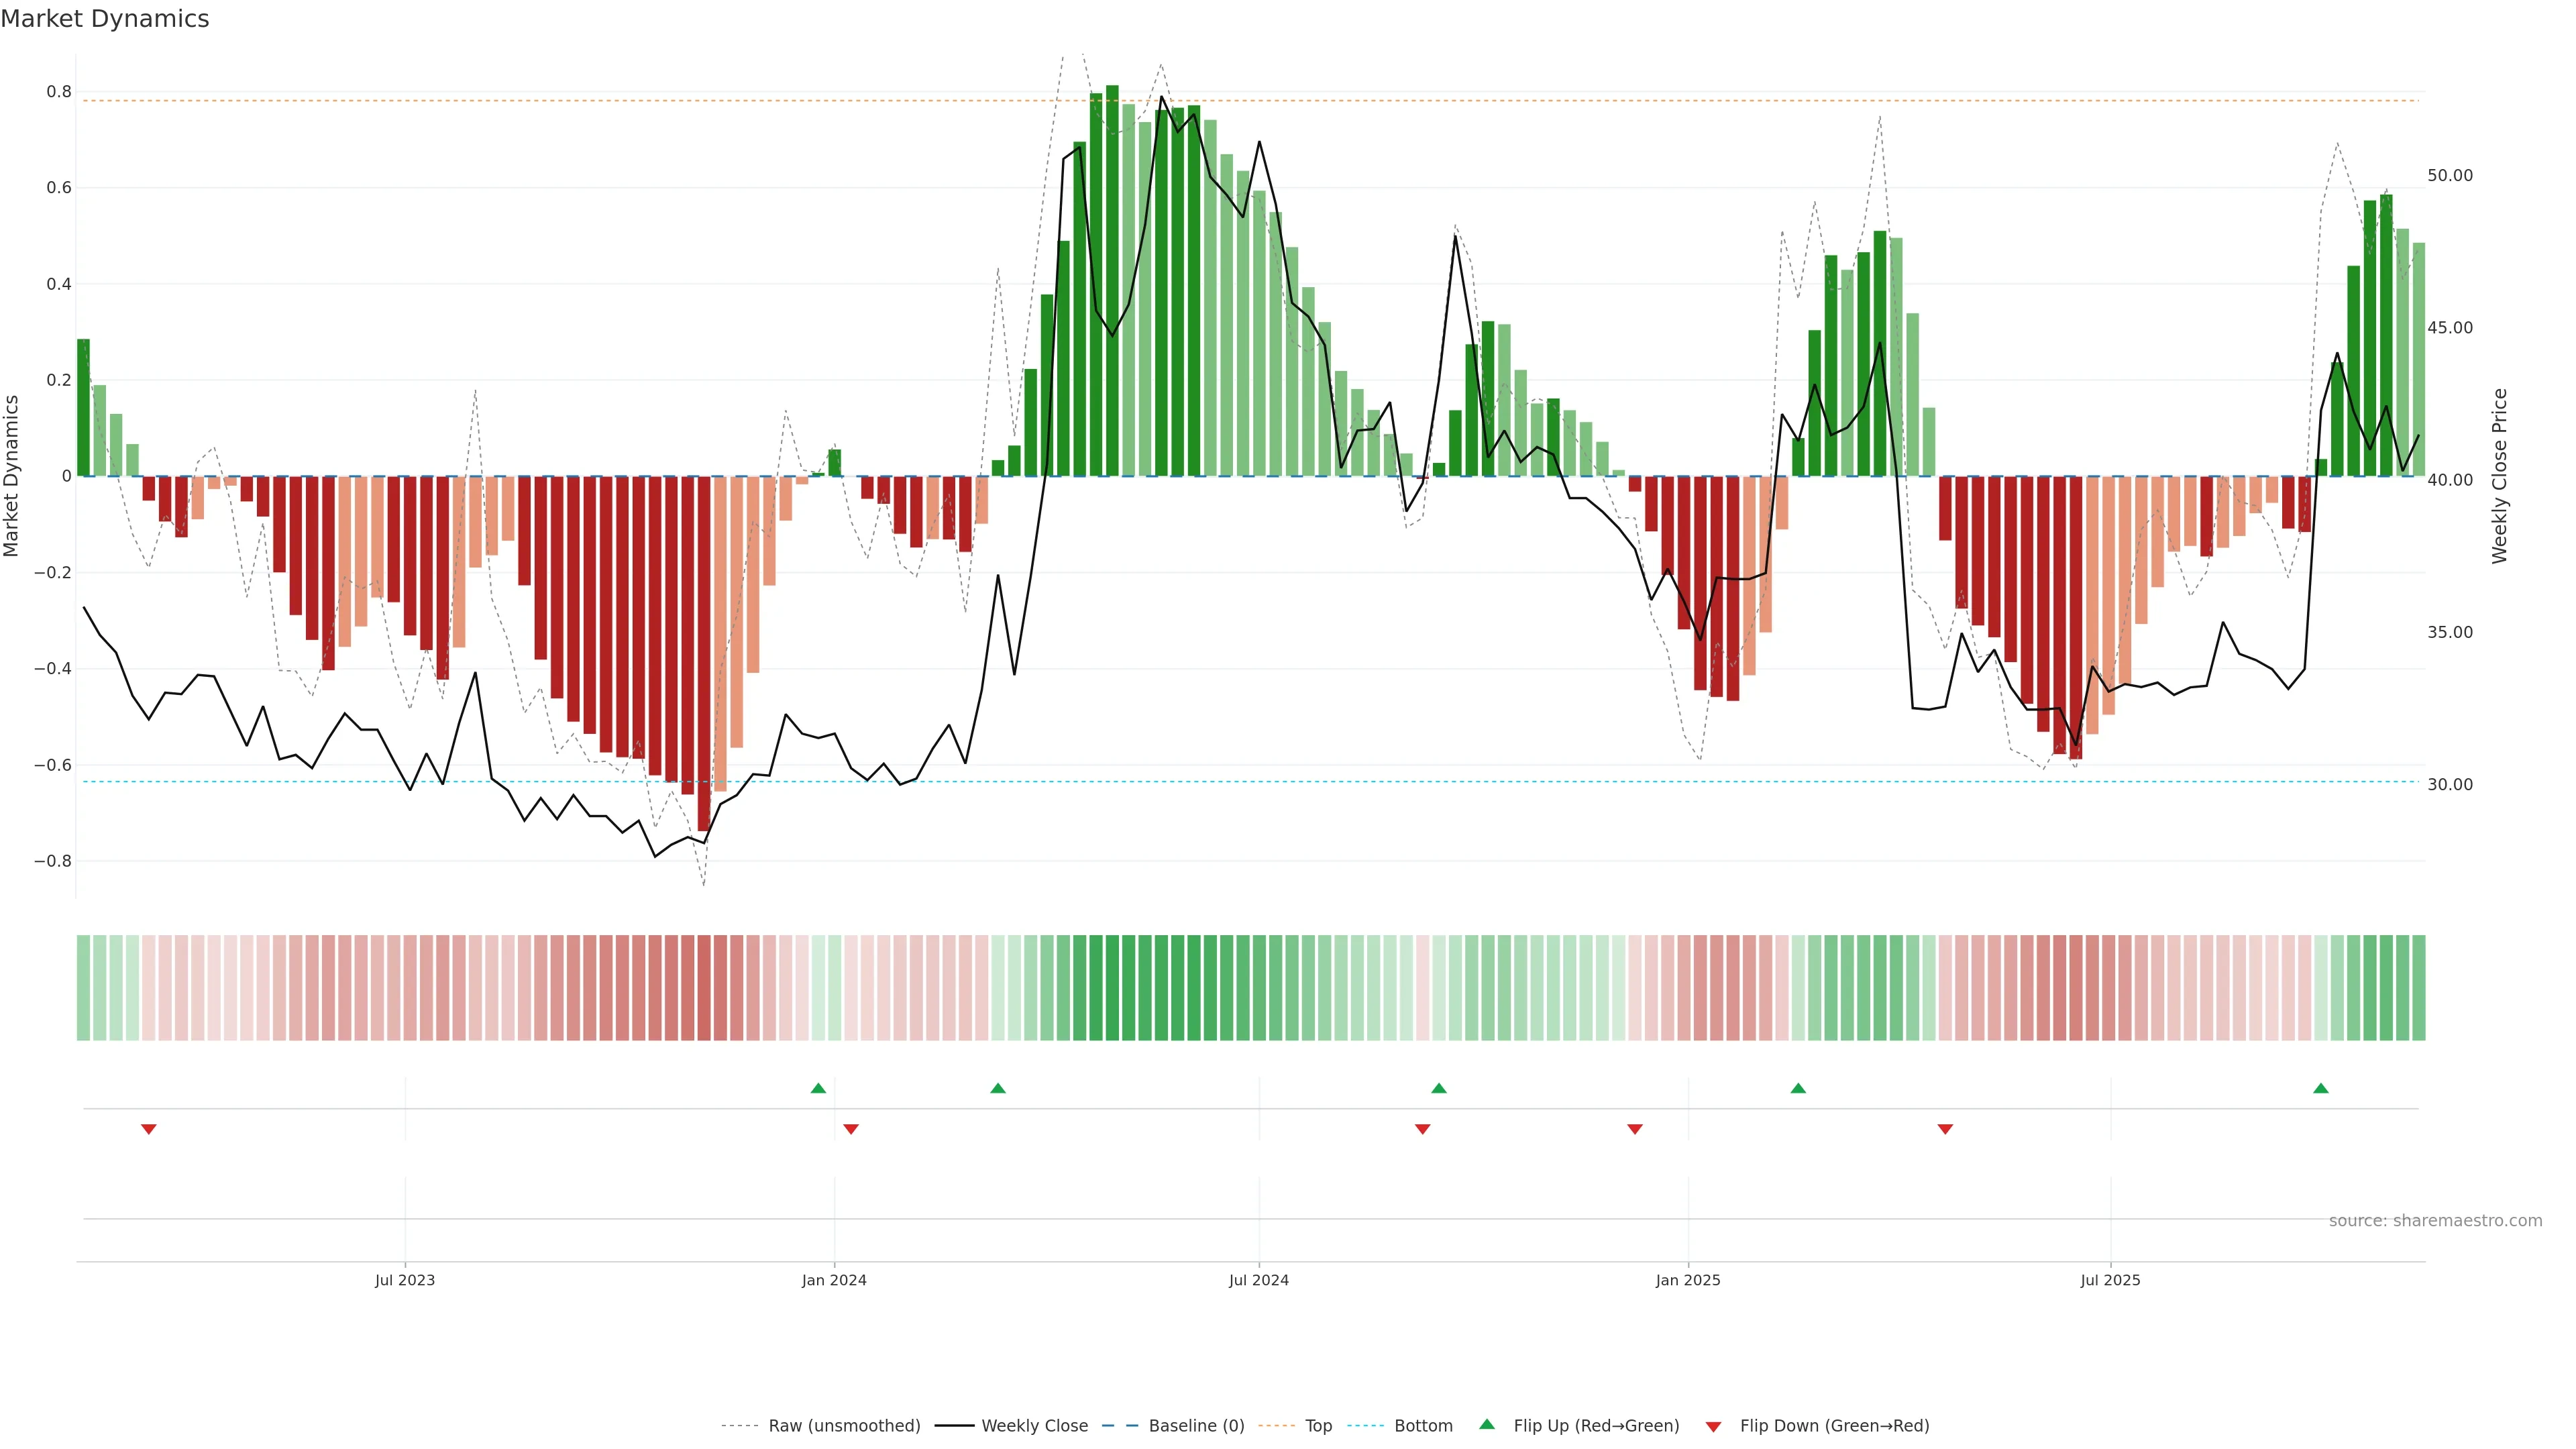2576x1449 pixels.
Task: Click the rightmost green flip-up triangle marker
Action: pos(2321,1088)
